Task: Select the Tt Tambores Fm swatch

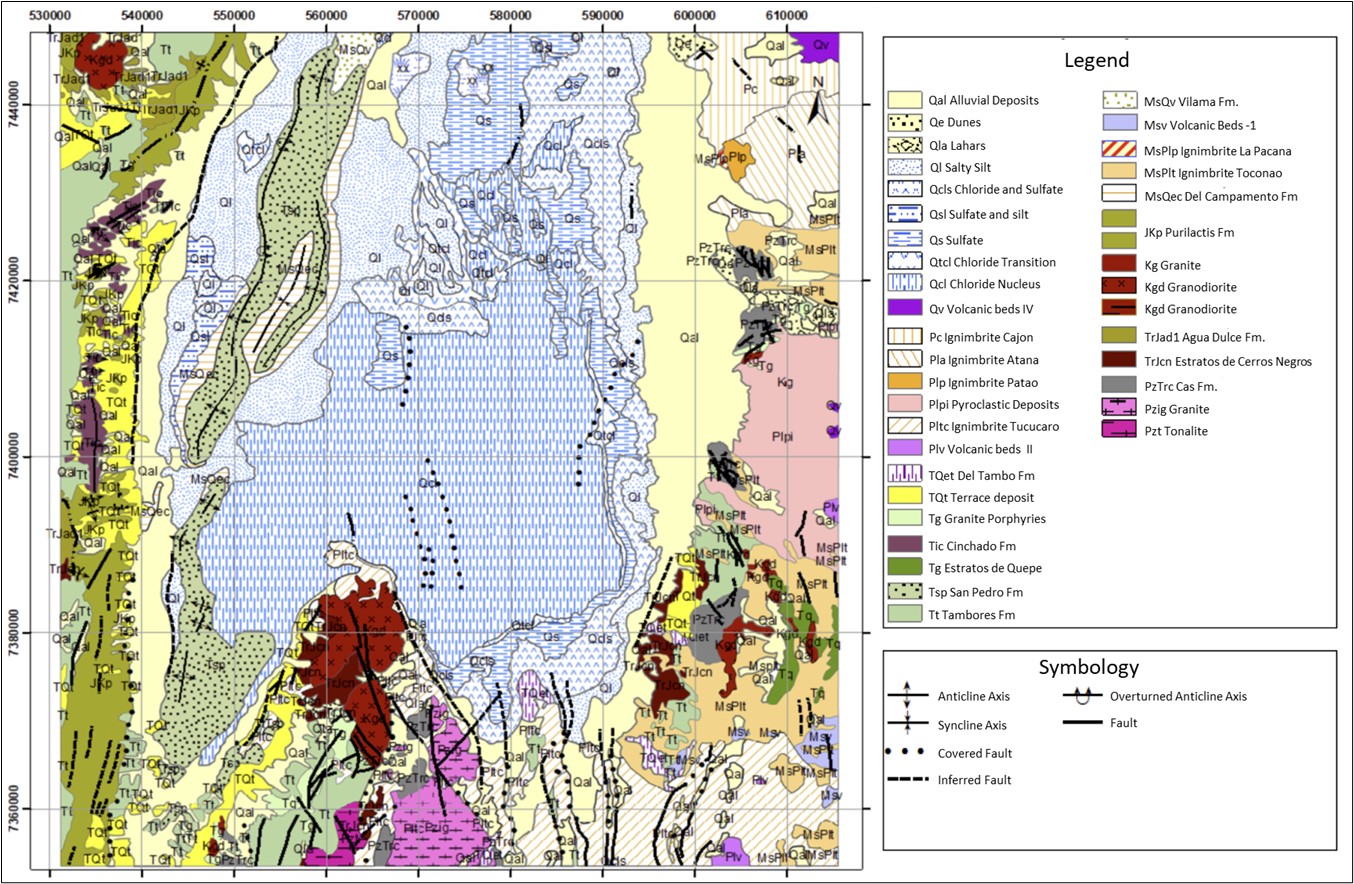Action: point(905,614)
